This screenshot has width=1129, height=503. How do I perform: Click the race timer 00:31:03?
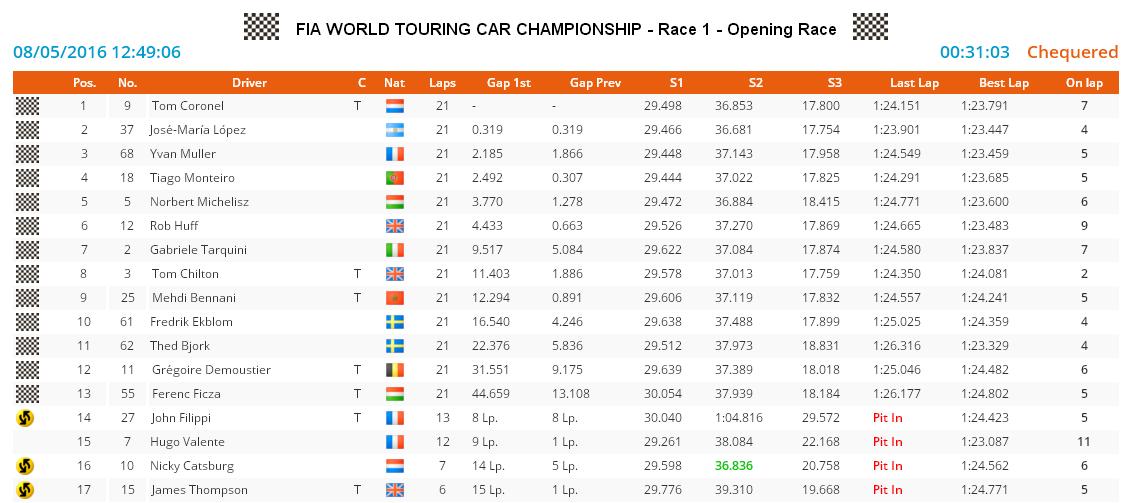tap(974, 52)
